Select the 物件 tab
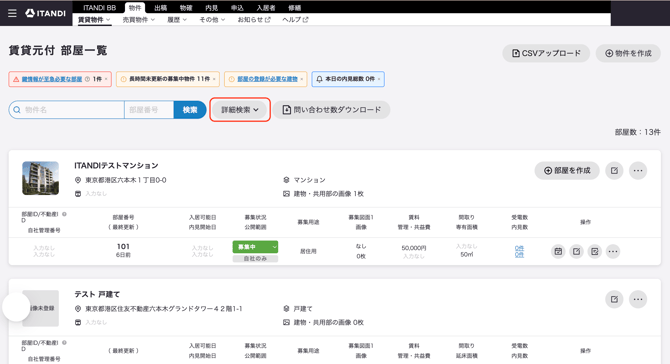This screenshot has width=670, height=364. pyautogui.click(x=135, y=8)
